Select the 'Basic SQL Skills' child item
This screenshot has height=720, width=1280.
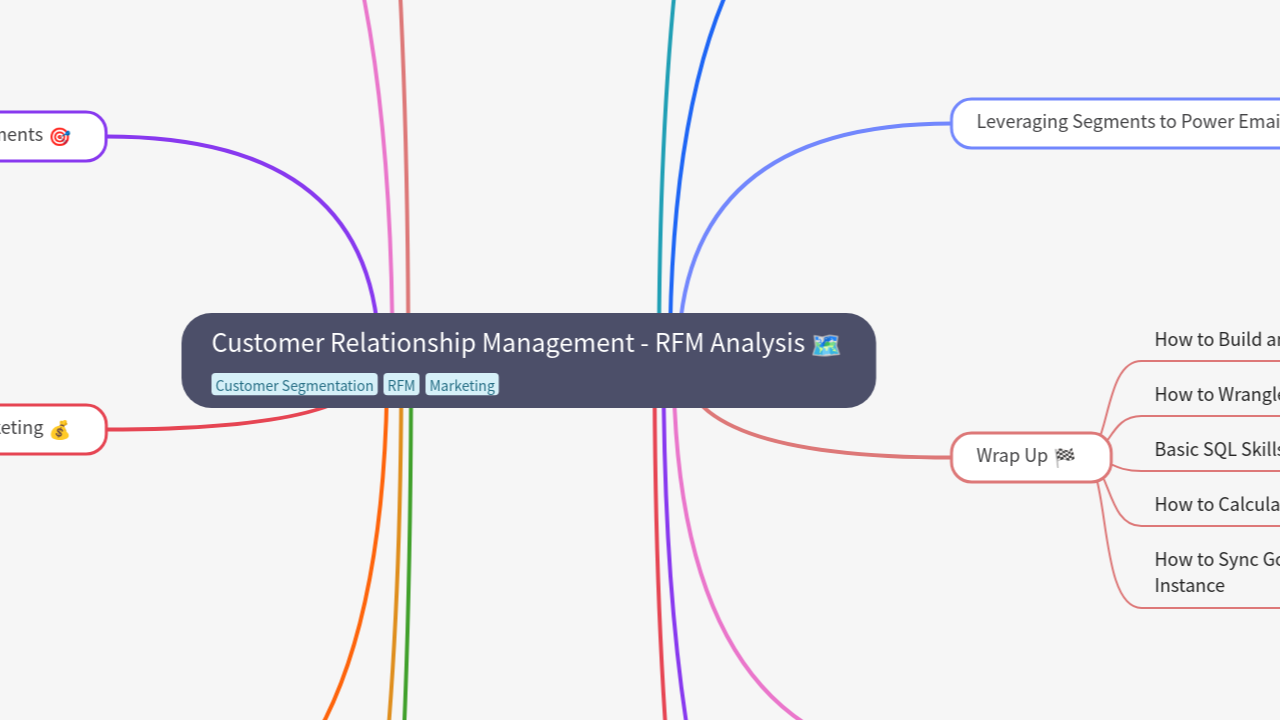click(x=1216, y=449)
